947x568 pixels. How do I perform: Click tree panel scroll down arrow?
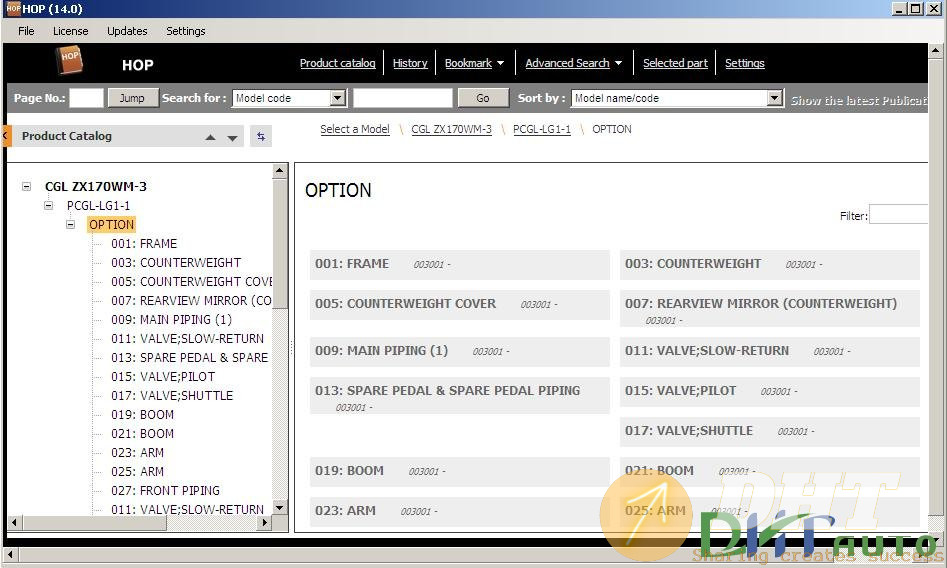click(x=280, y=508)
